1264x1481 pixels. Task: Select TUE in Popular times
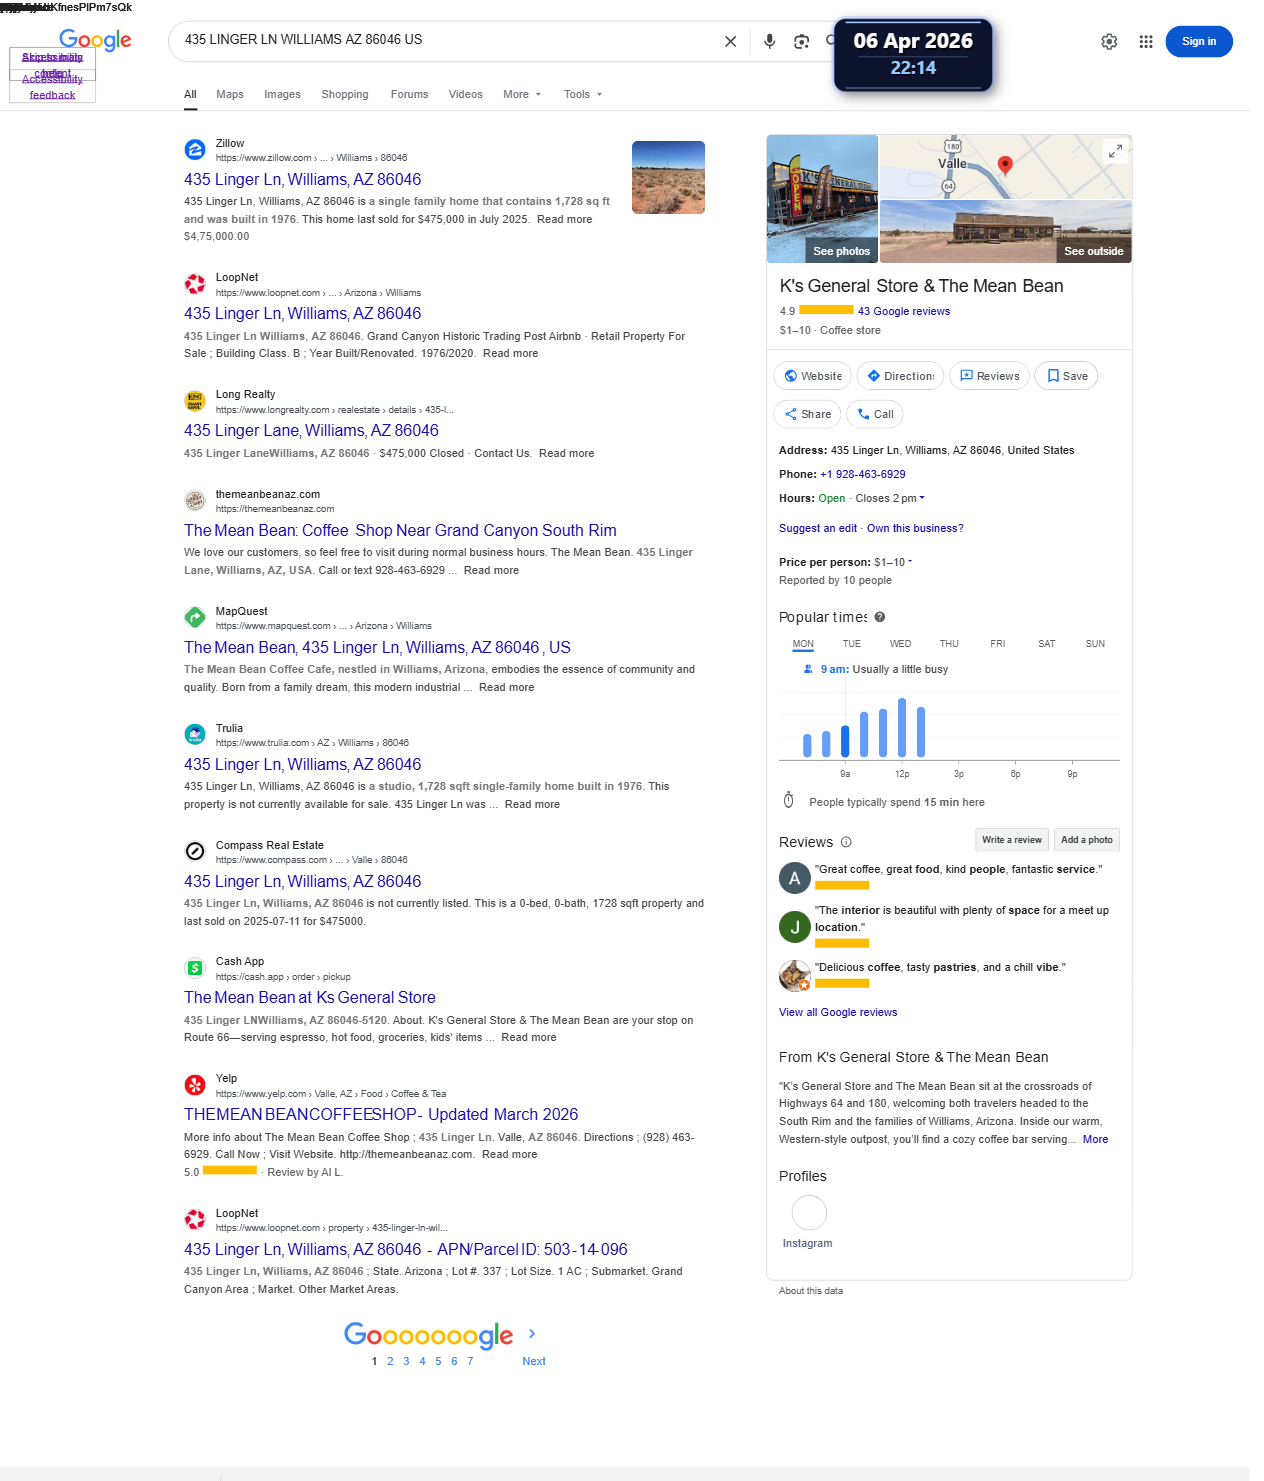pos(852,644)
